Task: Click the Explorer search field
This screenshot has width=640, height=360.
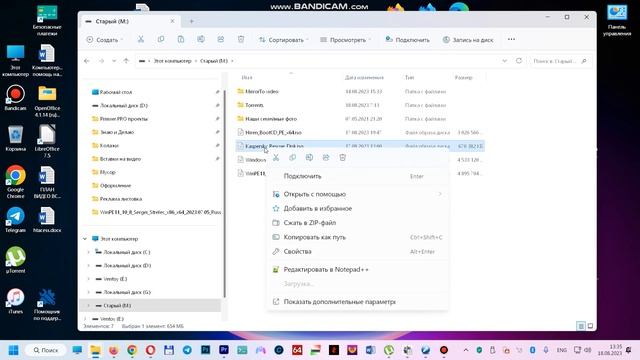Action: 560,61
